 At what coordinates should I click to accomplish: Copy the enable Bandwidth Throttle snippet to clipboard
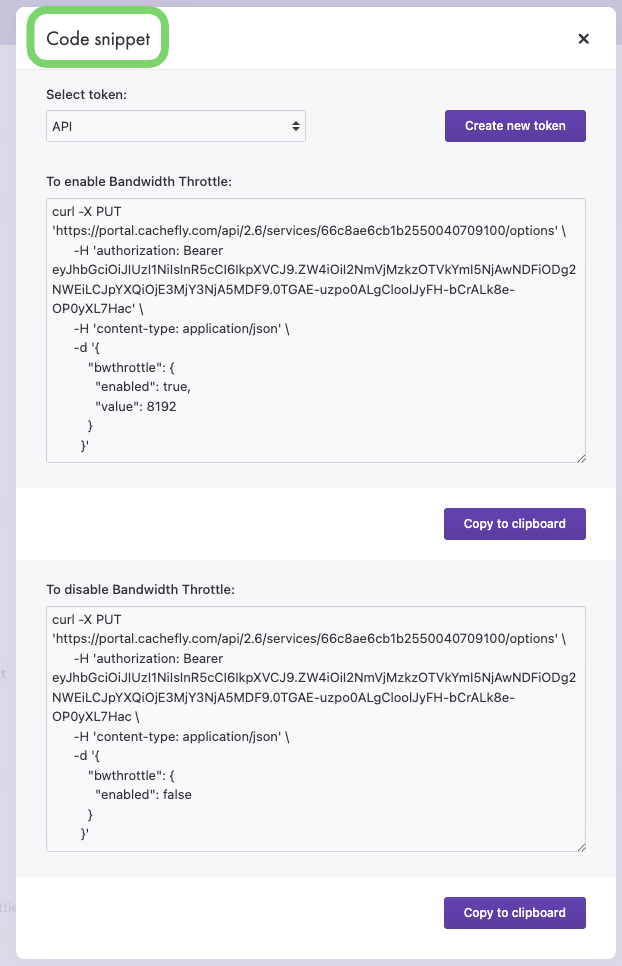click(515, 524)
